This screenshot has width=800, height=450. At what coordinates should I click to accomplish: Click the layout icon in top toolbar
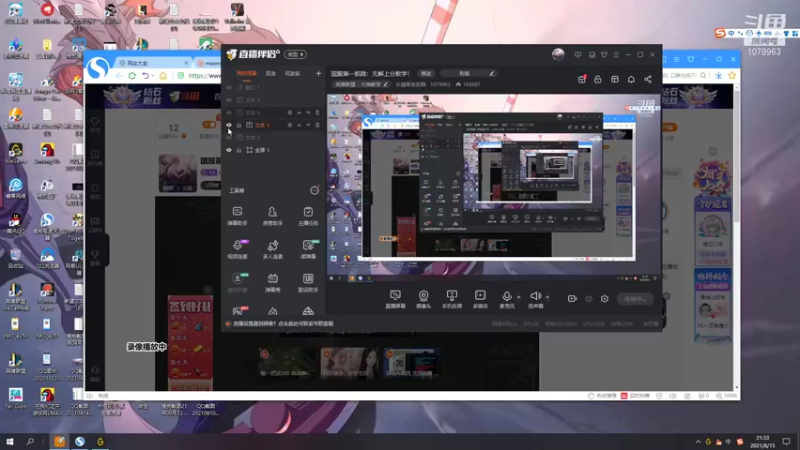pos(615,79)
